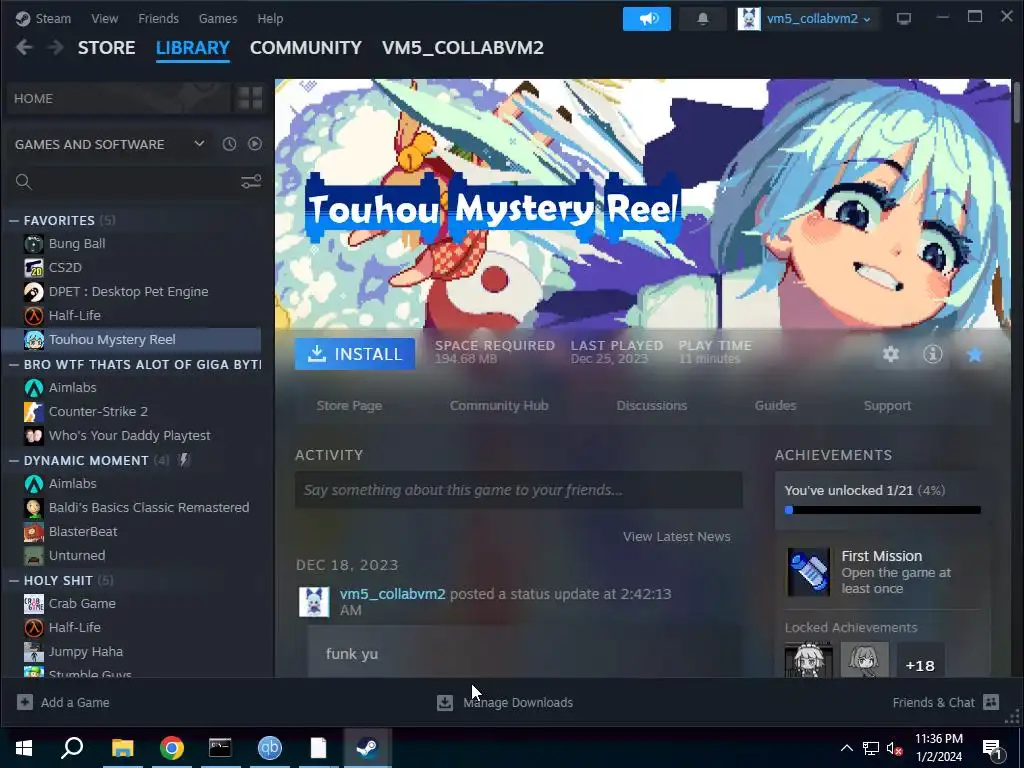Open game settings gear for Touhou Mystery Reel
The width and height of the screenshot is (1024, 768).
[891, 354]
